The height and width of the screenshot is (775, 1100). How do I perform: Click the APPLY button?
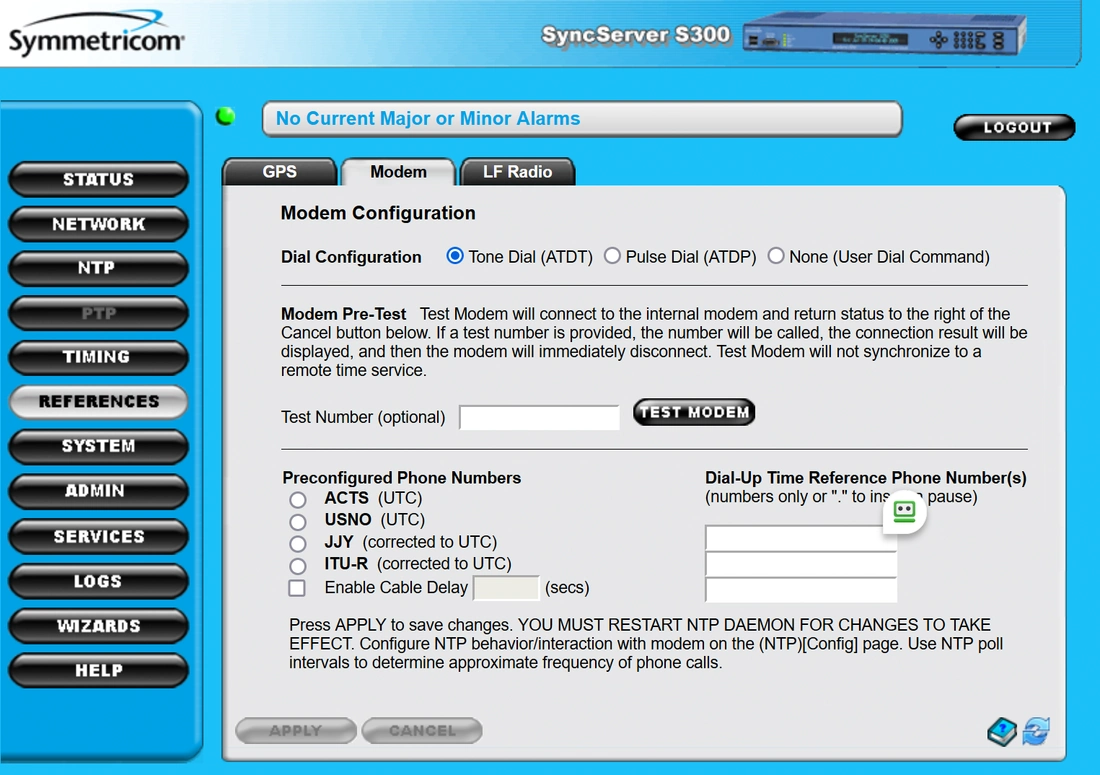(x=295, y=731)
